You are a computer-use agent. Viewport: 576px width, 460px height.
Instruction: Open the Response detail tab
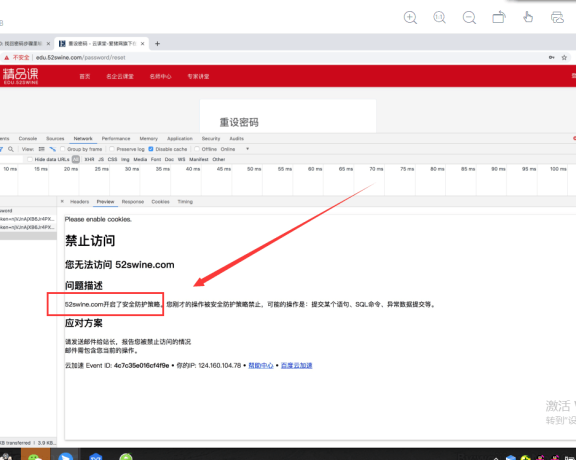tap(133, 202)
